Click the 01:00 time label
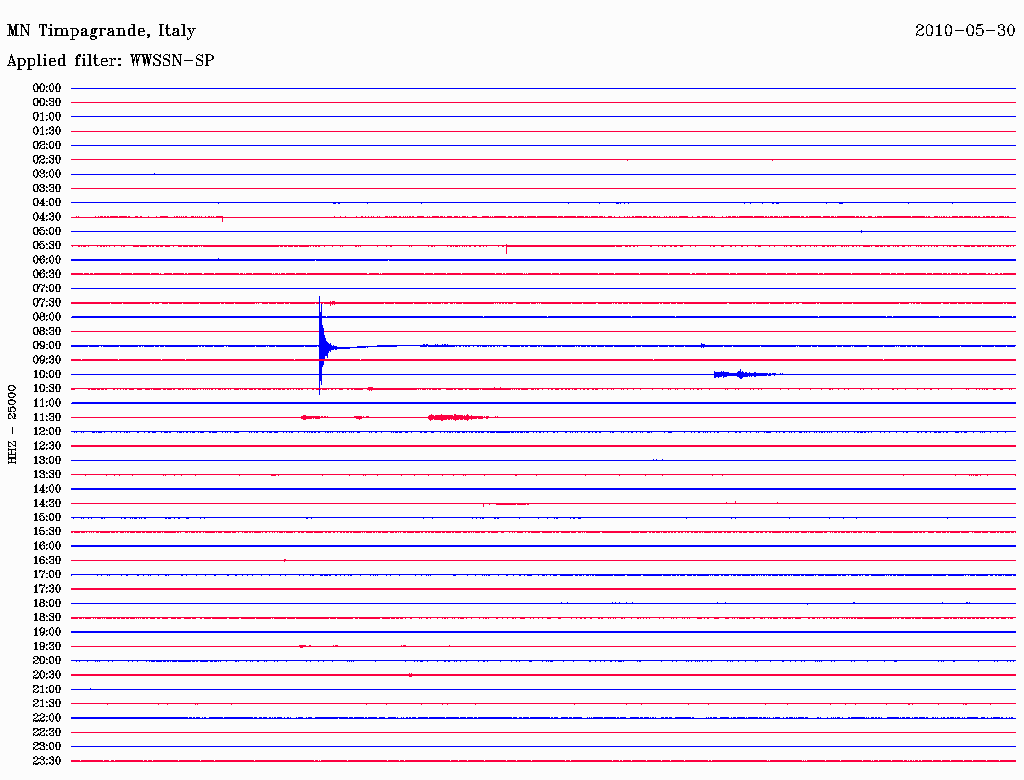Viewport: 1024px width, 780px height. (47, 117)
